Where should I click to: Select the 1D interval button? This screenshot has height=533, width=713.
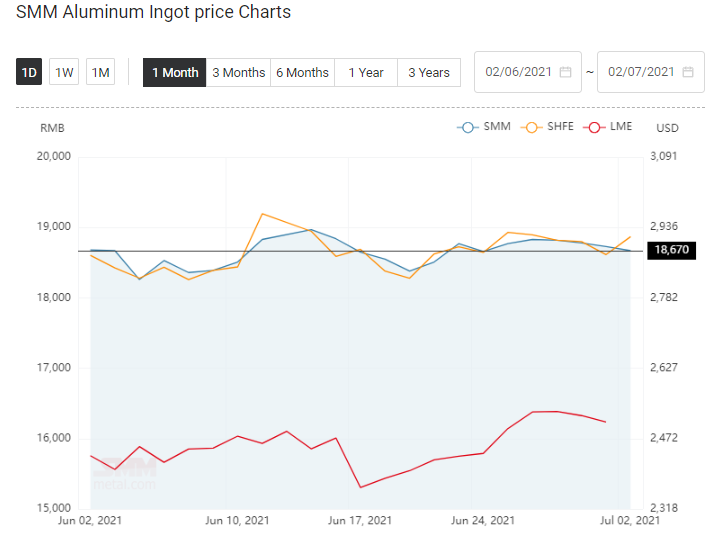[x=29, y=72]
